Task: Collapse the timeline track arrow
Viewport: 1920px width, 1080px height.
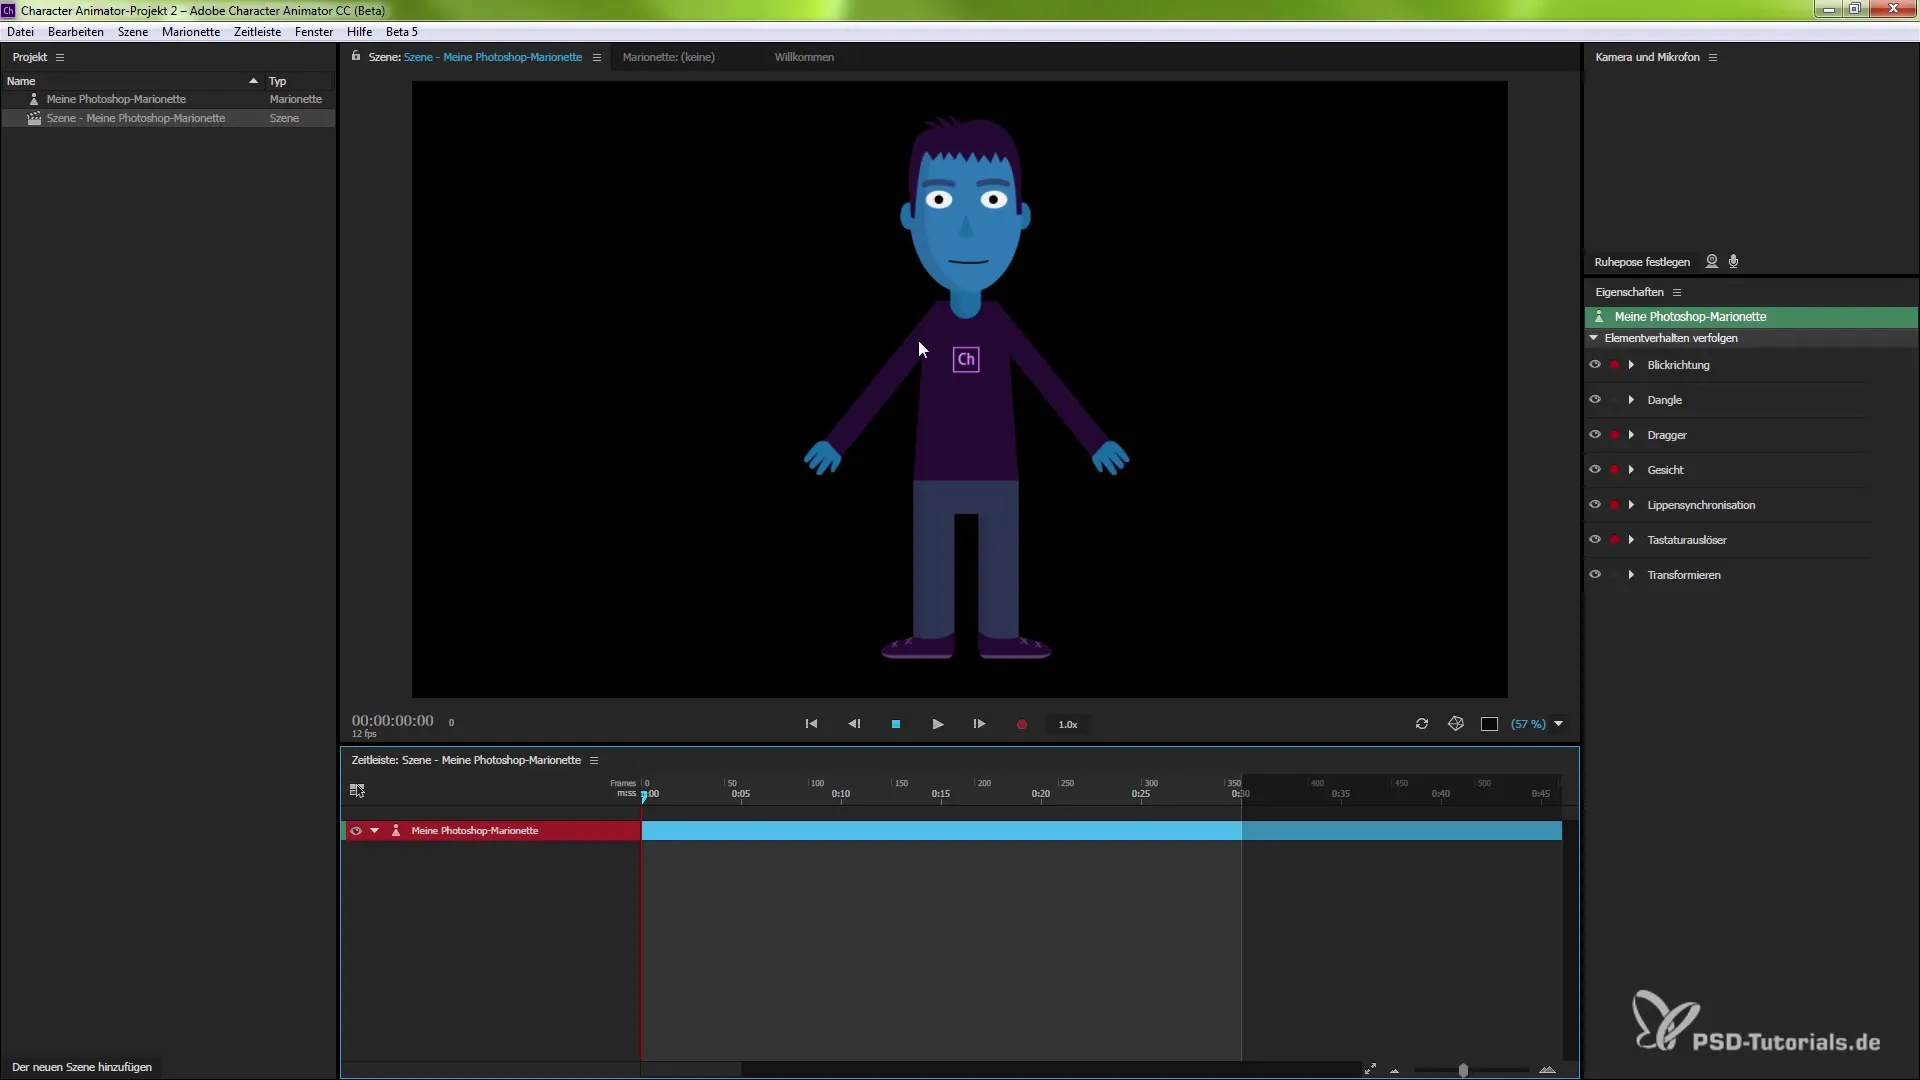Action: [375, 831]
